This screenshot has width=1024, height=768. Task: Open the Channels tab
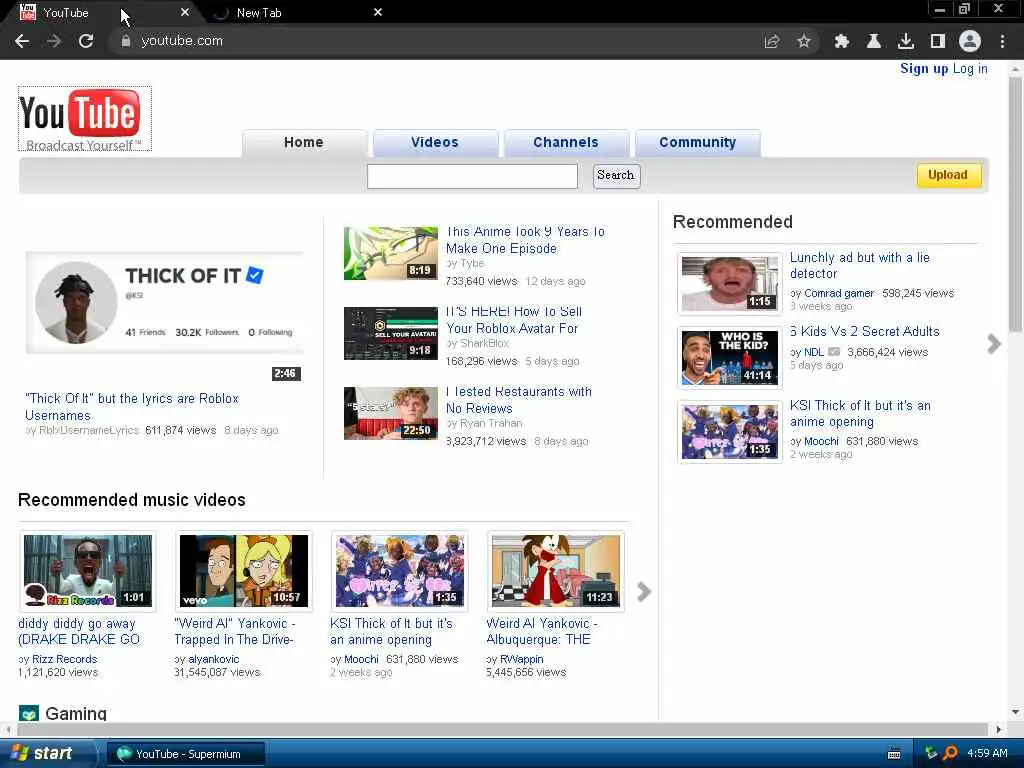[x=566, y=142]
